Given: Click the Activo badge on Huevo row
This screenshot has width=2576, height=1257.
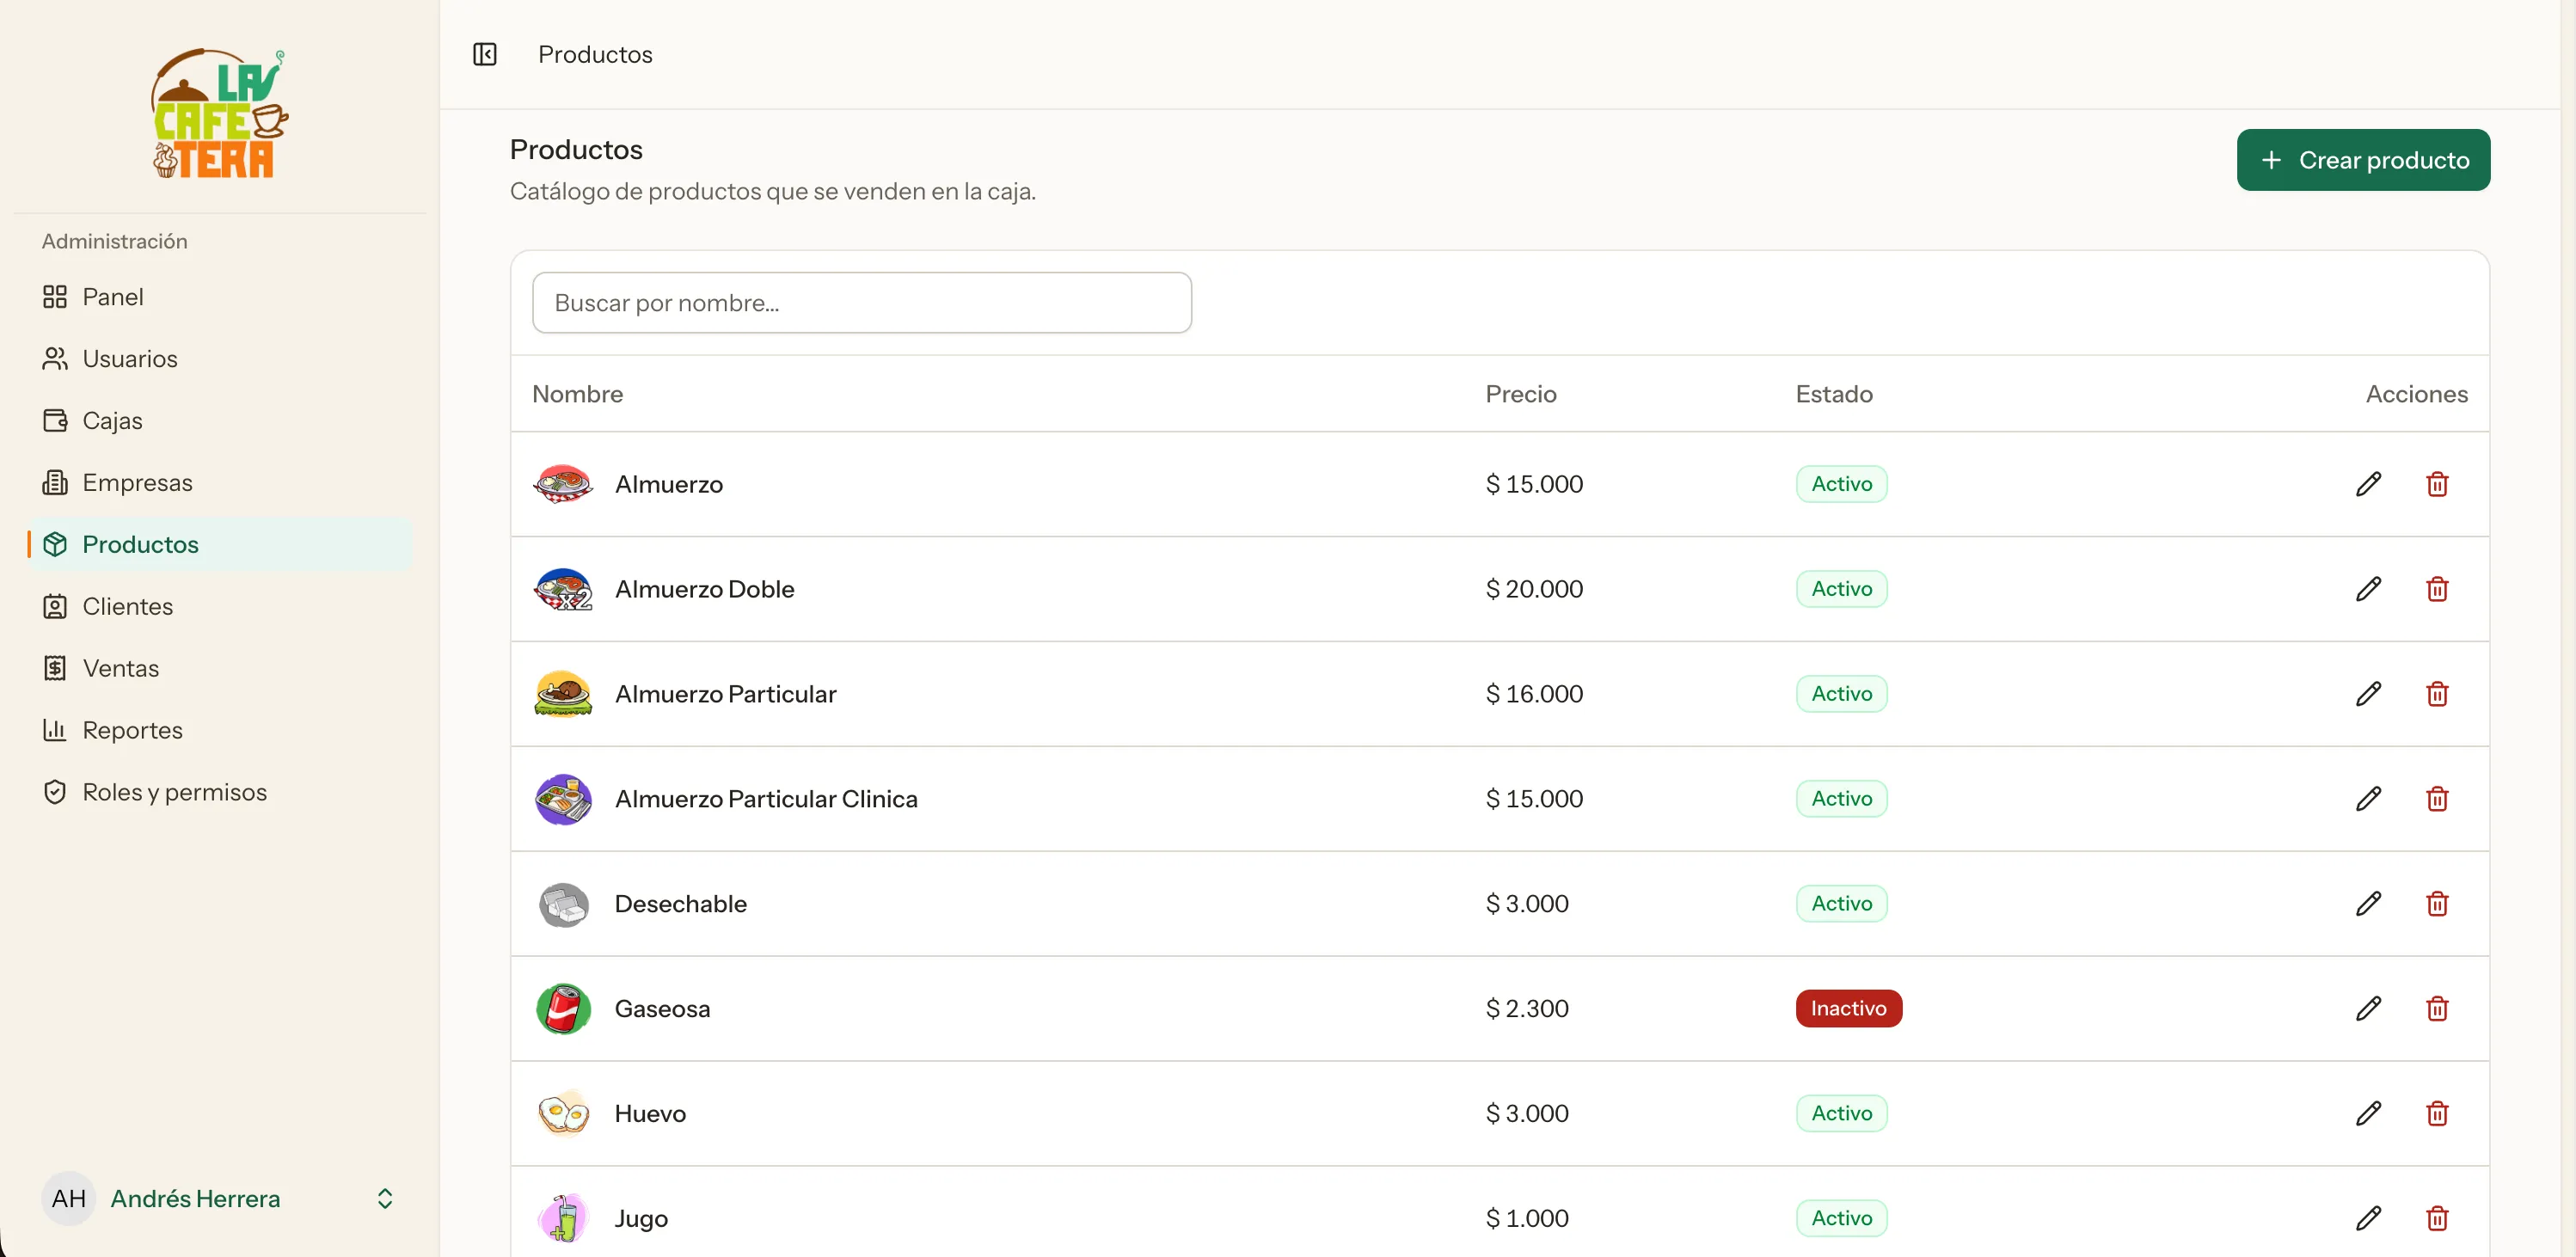Looking at the screenshot, I should [x=1841, y=1113].
